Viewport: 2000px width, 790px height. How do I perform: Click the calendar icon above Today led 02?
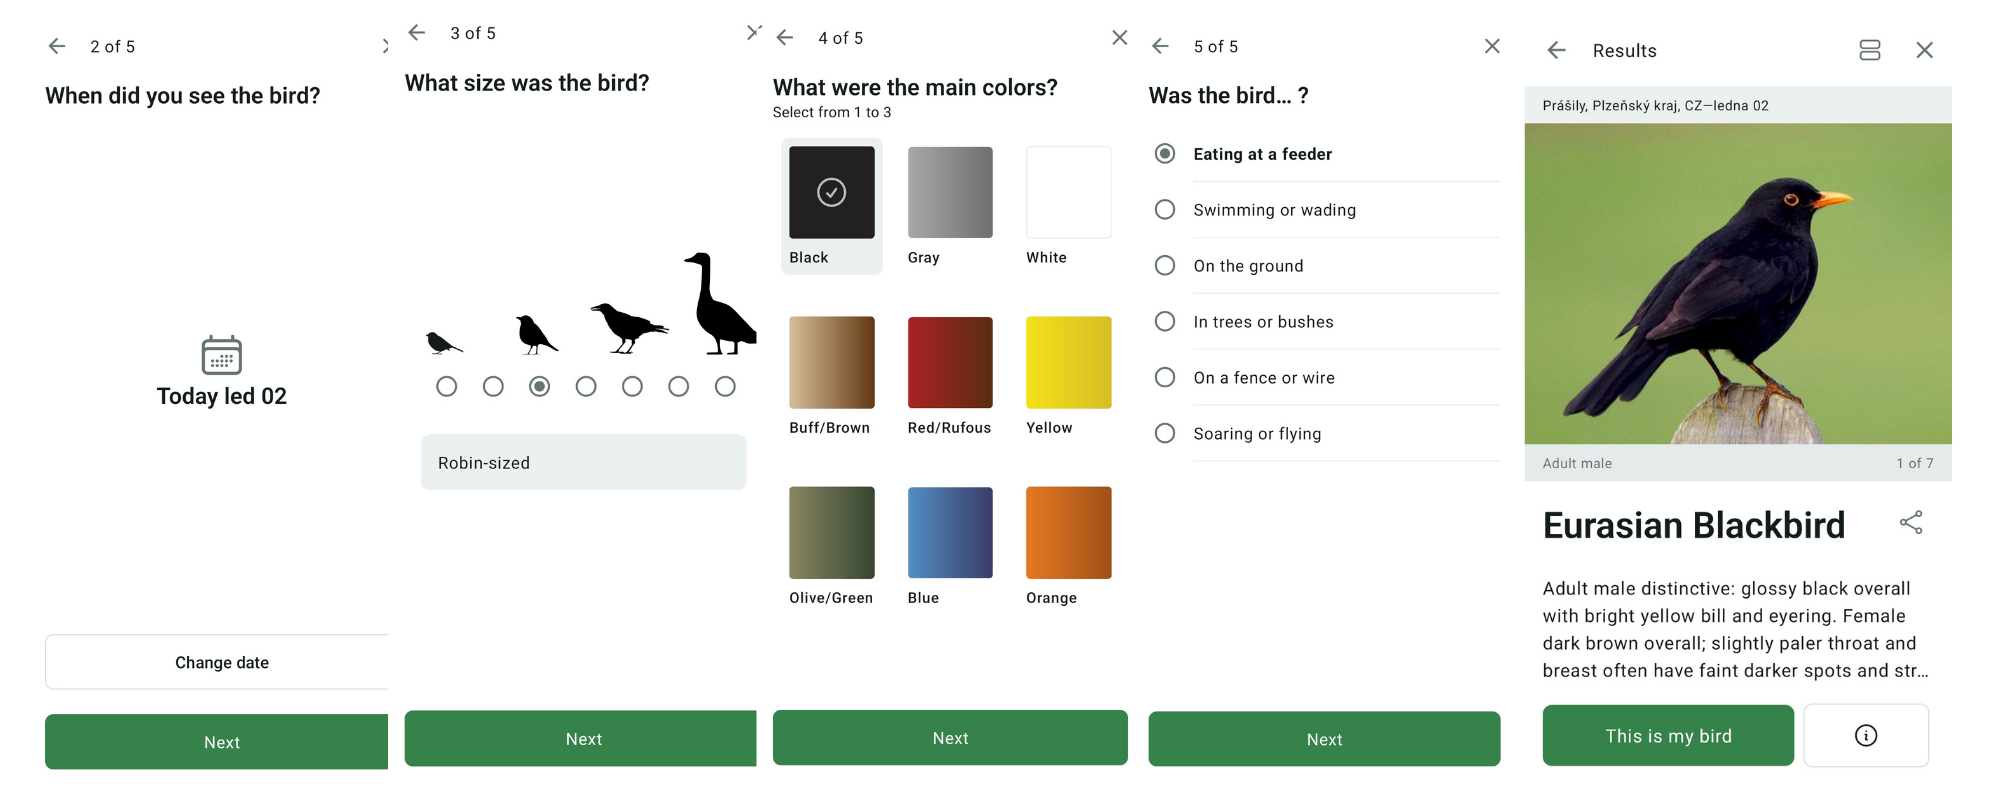click(x=221, y=355)
